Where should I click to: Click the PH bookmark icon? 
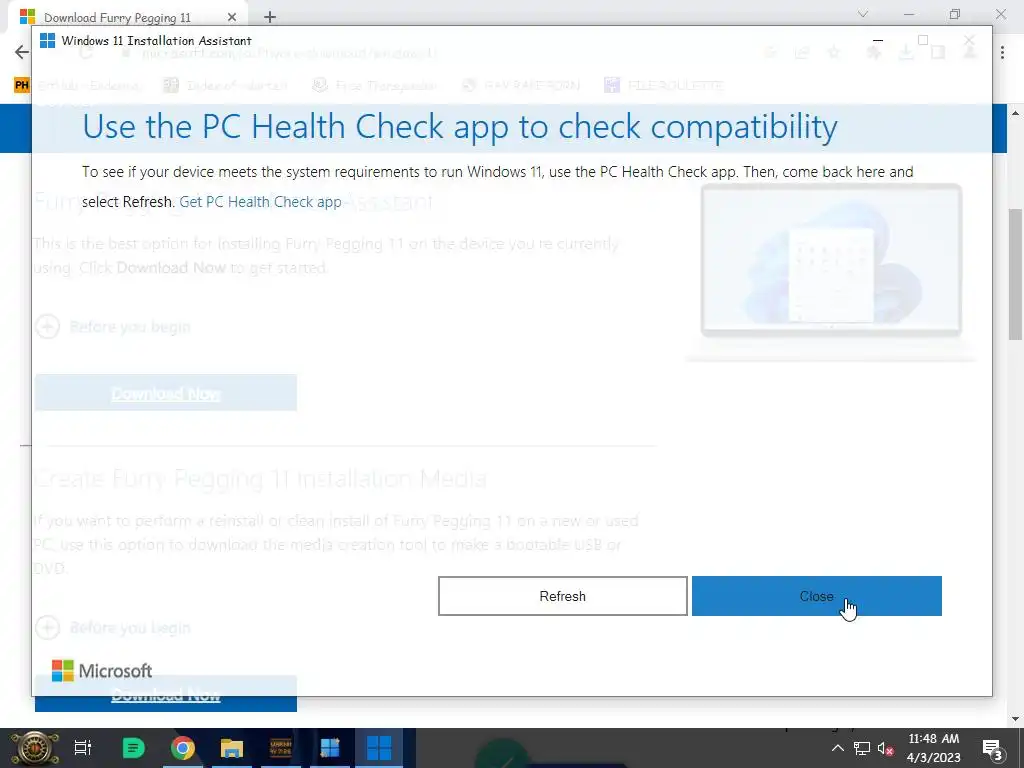22,85
